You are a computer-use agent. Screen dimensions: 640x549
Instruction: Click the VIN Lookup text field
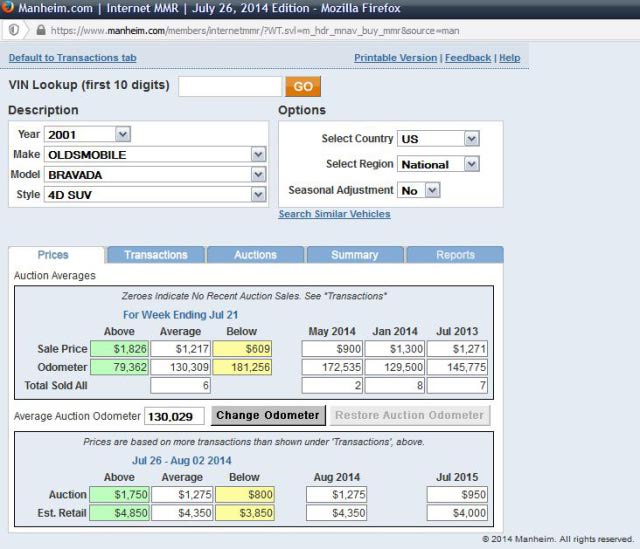(228, 87)
